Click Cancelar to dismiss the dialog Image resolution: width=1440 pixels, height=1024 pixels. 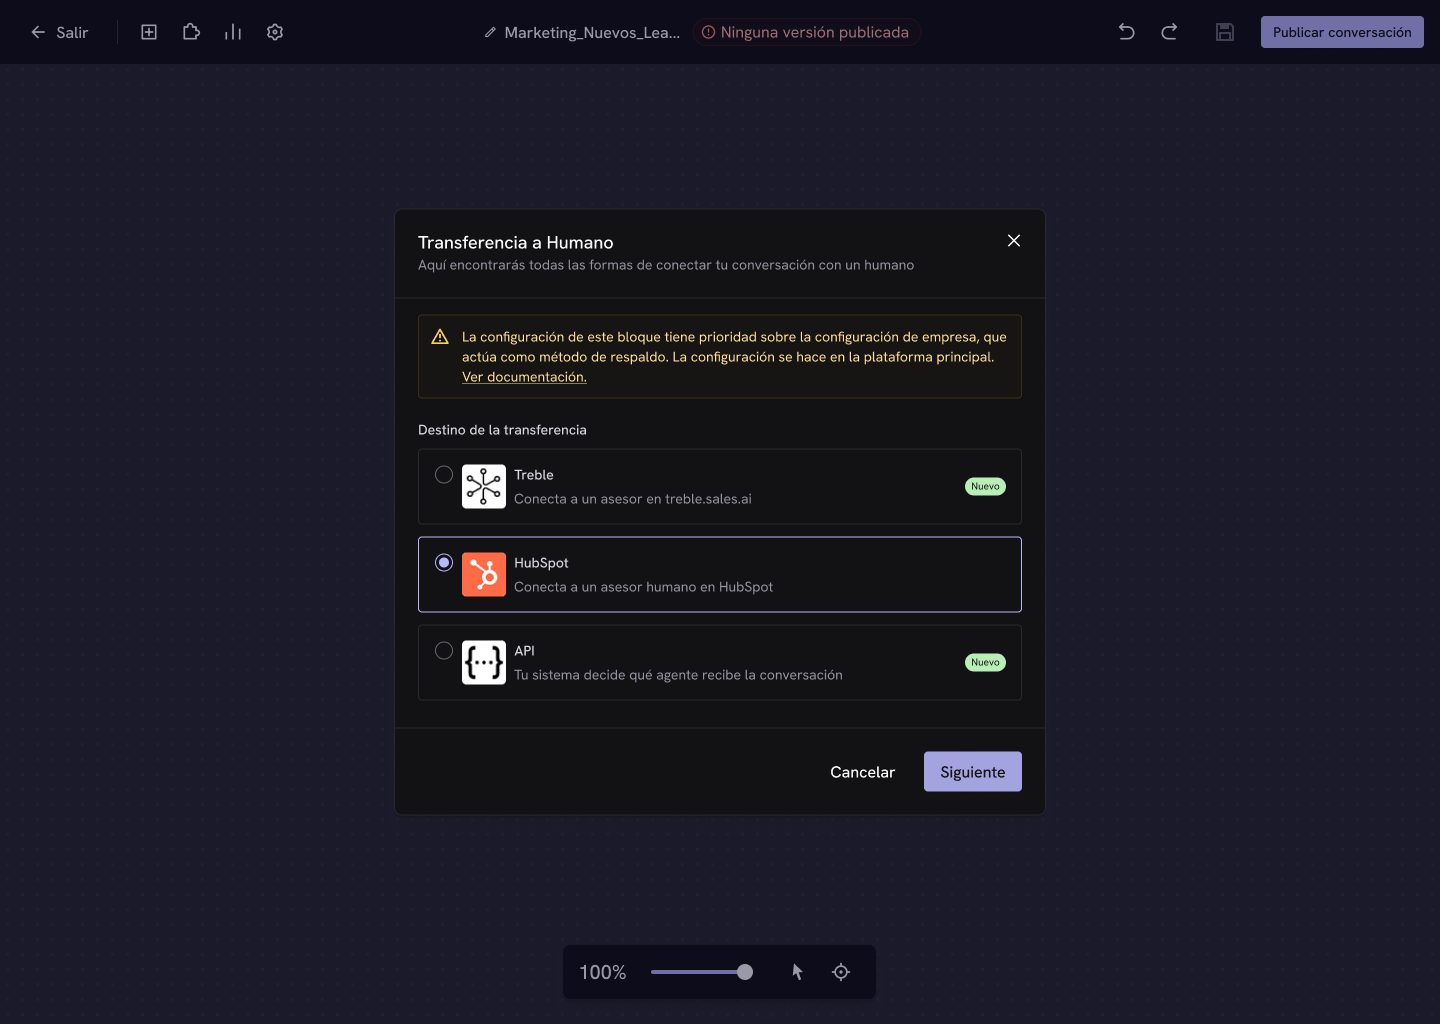tap(862, 772)
